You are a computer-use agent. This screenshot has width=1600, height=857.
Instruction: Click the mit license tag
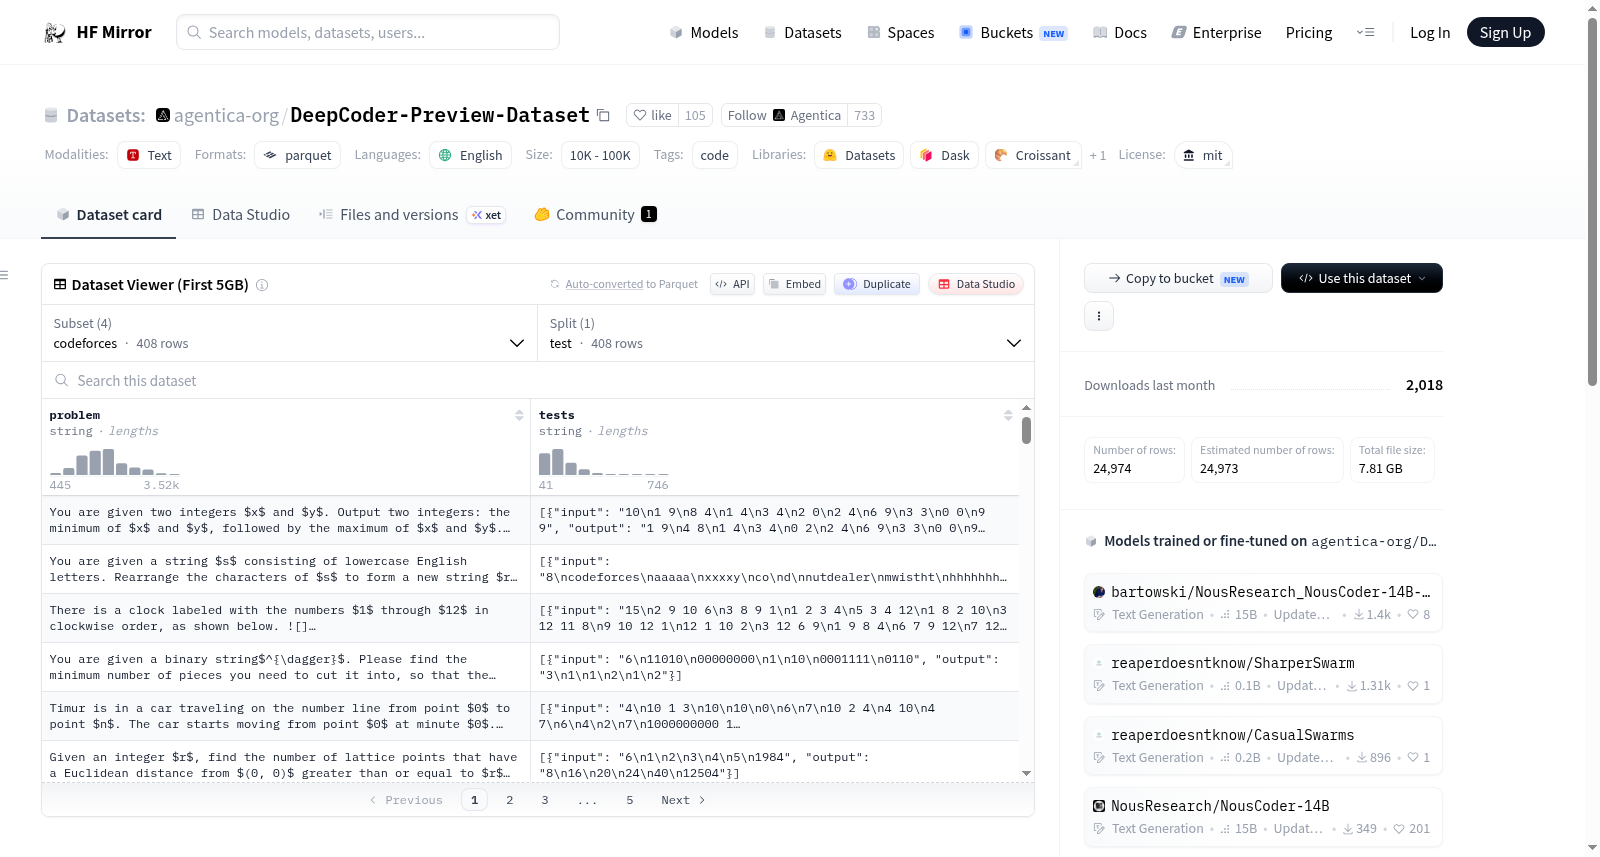pos(1203,155)
